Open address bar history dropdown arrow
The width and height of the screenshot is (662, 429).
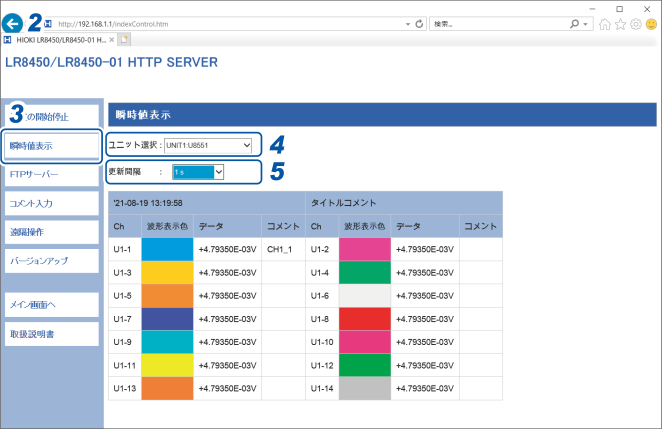coord(408,24)
